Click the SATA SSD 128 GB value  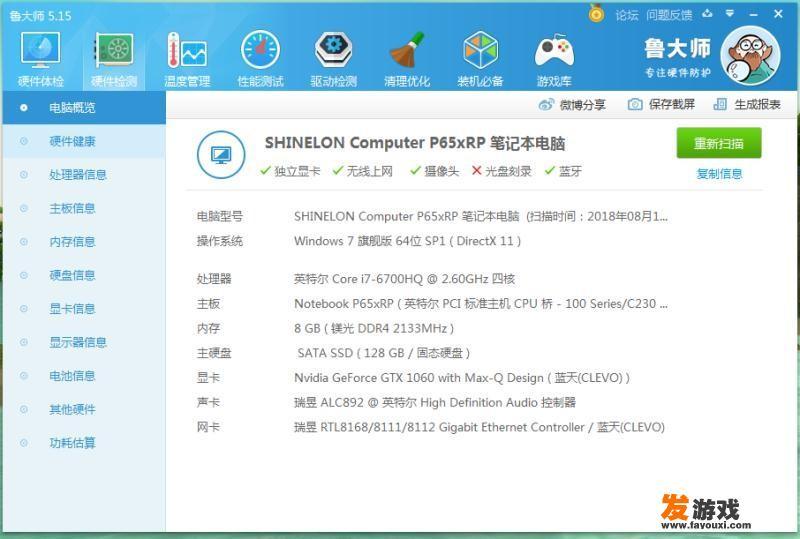point(384,353)
